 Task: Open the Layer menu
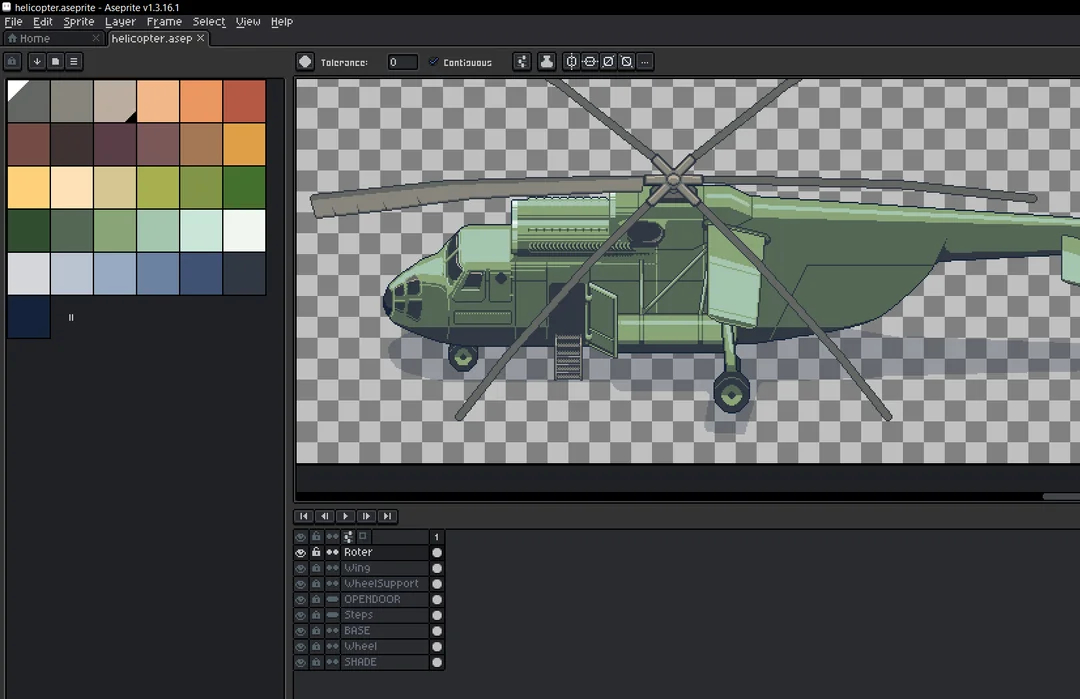click(x=120, y=22)
